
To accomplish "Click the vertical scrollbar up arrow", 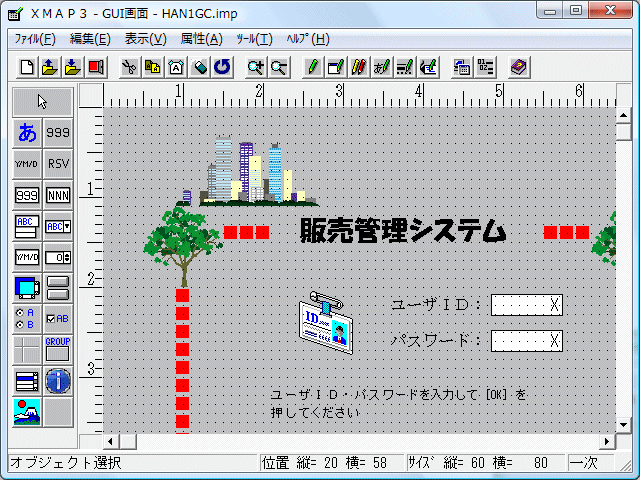I will (x=623, y=116).
